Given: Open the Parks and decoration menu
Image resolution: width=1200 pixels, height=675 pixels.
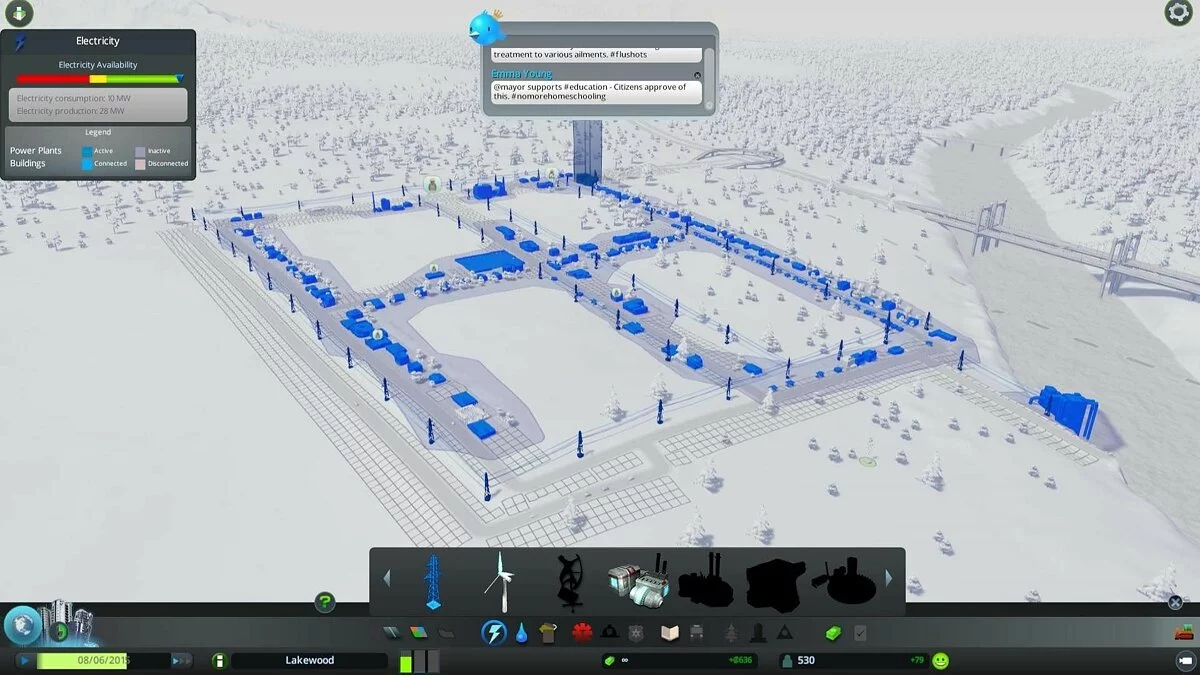Looking at the screenshot, I should pyautogui.click(x=731, y=633).
